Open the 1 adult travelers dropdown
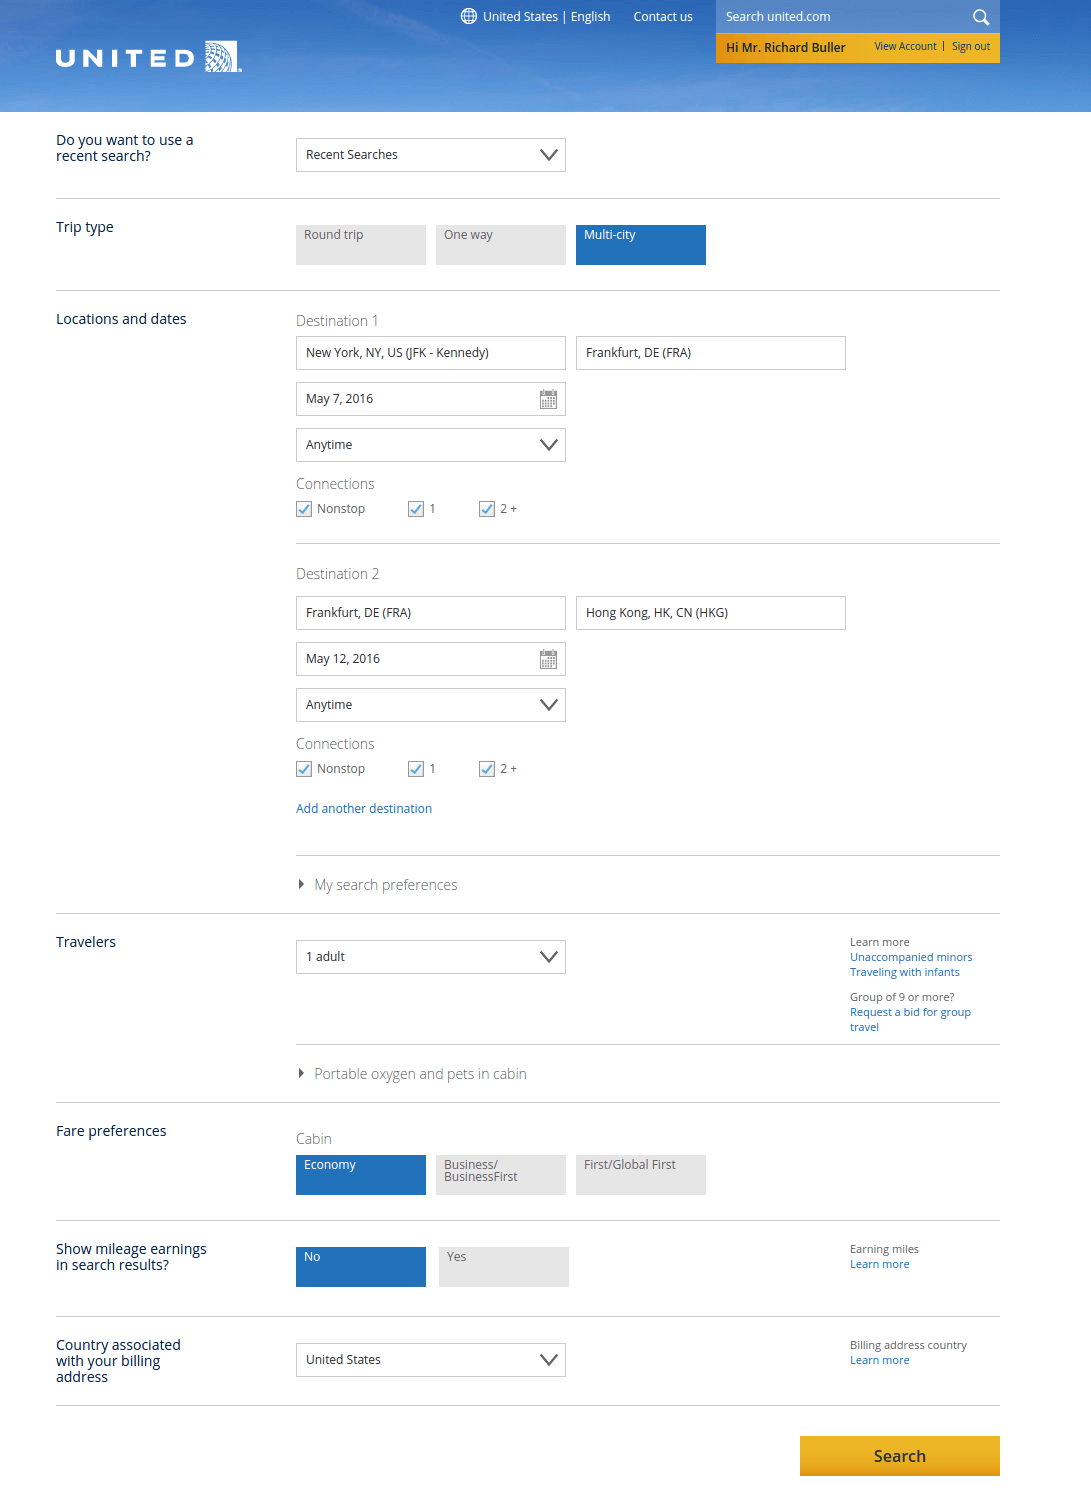The image size is (1091, 1495). click(x=431, y=957)
